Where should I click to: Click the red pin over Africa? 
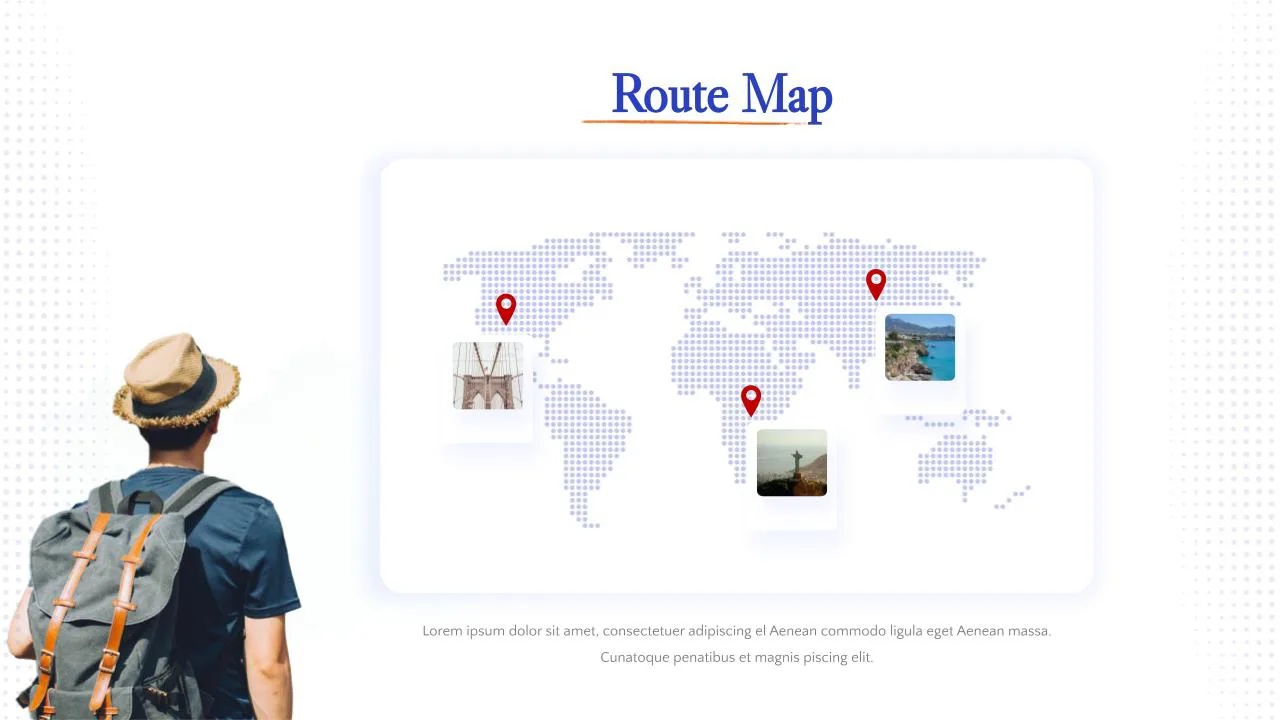[x=751, y=401]
